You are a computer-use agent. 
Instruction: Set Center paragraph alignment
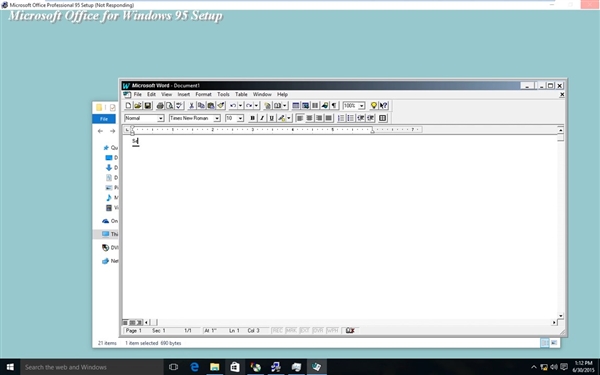pos(309,118)
